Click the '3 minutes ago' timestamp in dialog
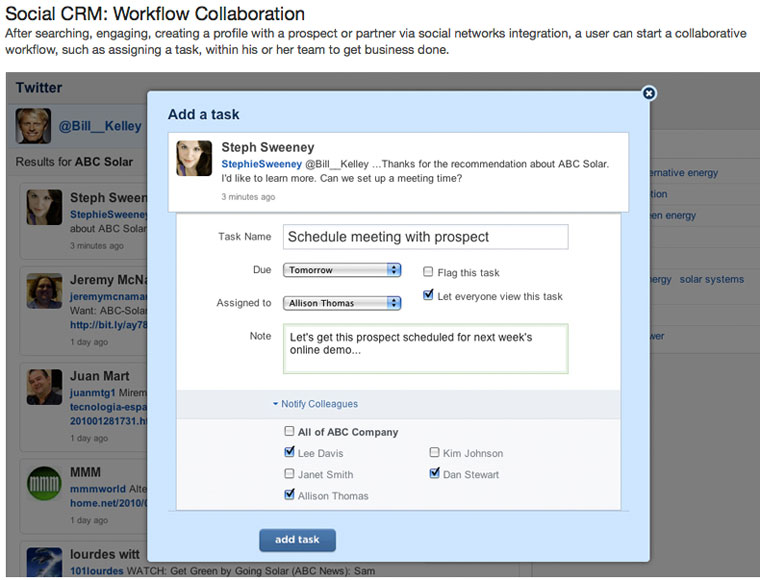Viewport: 760px width, 580px height. coord(248,197)
